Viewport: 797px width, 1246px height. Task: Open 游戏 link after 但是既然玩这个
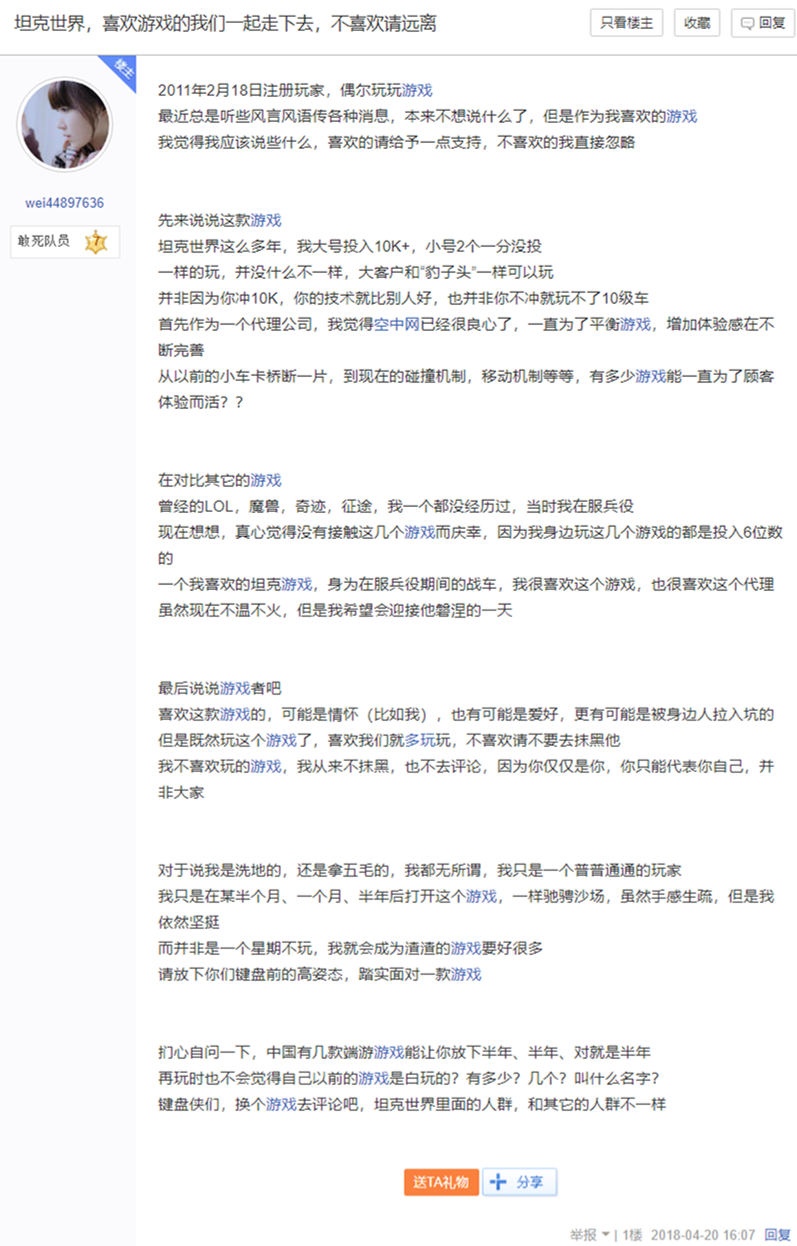281,740
